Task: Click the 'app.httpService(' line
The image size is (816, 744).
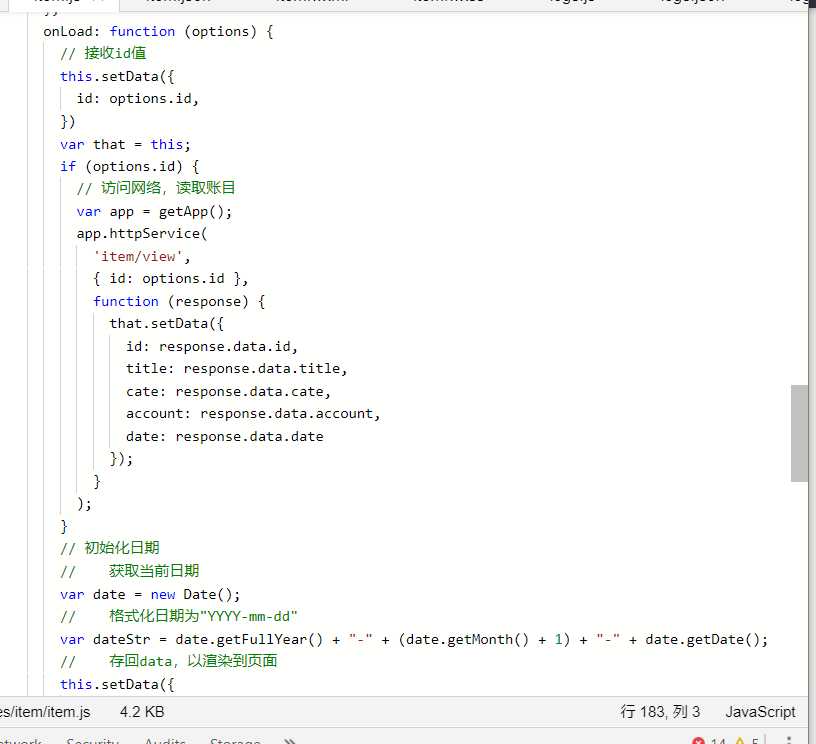Action: tap(142, 234)
